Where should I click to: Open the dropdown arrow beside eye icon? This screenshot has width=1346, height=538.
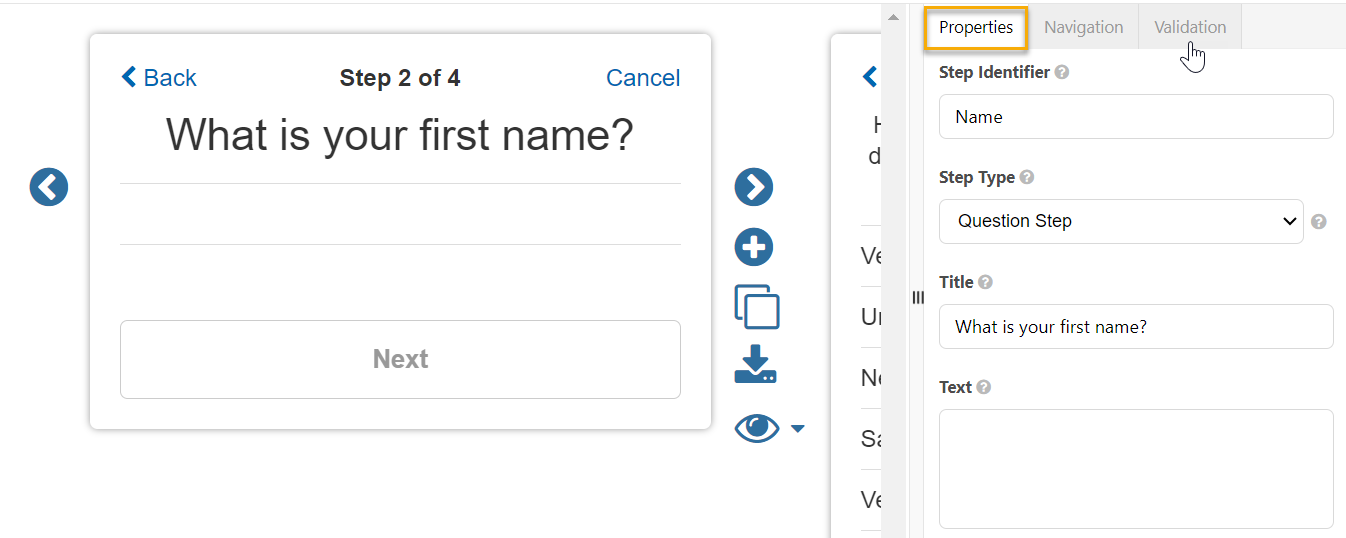pos(797,429)
